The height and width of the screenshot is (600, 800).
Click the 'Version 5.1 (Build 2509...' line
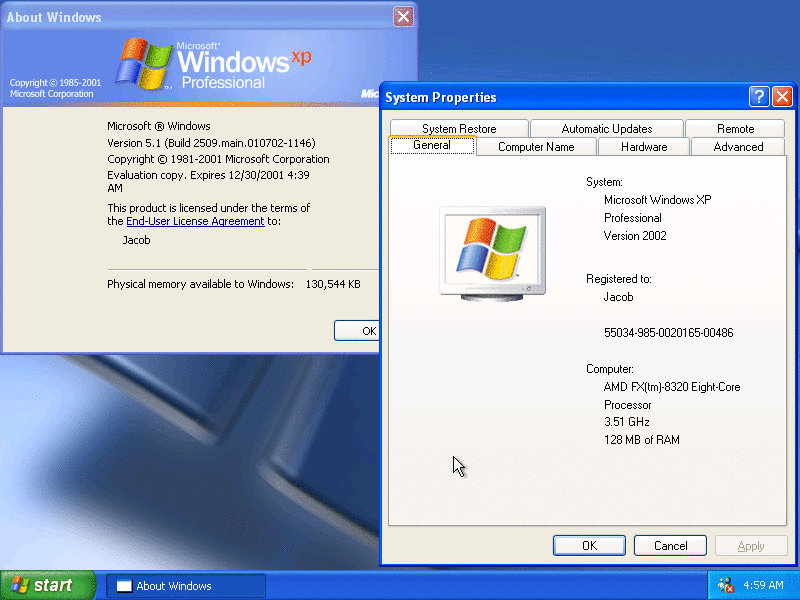(x=211, y=143)
